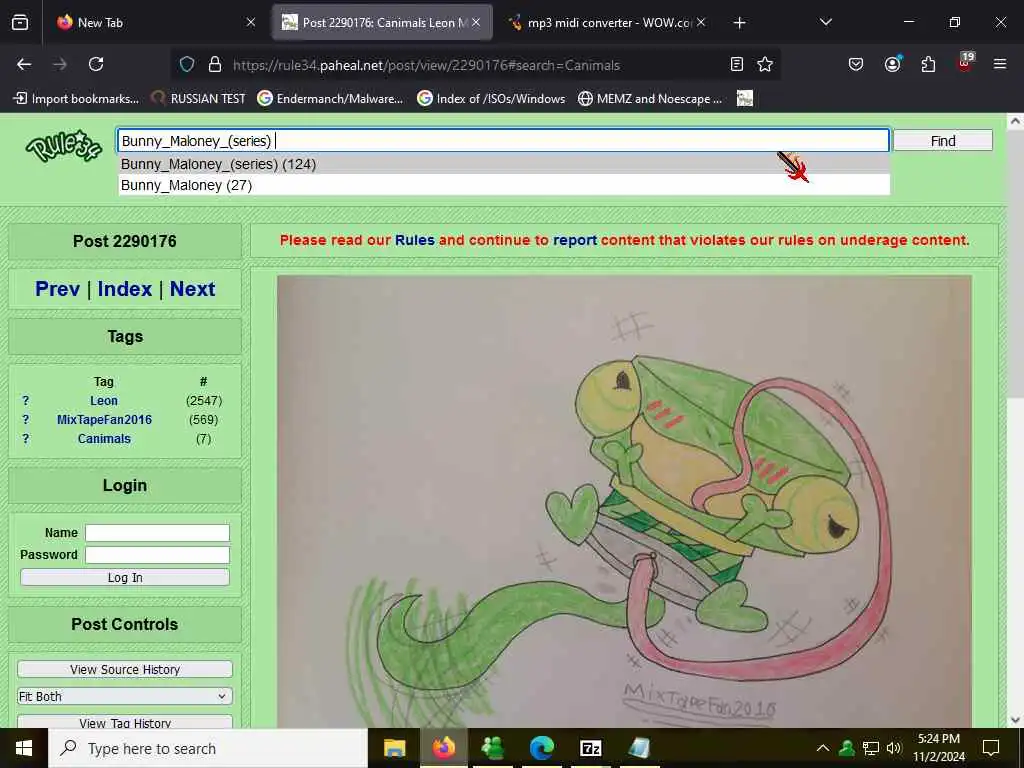Viewport: 1024px width, 768px height.
Task: Show site security info via the padlock
Action: 215,64
